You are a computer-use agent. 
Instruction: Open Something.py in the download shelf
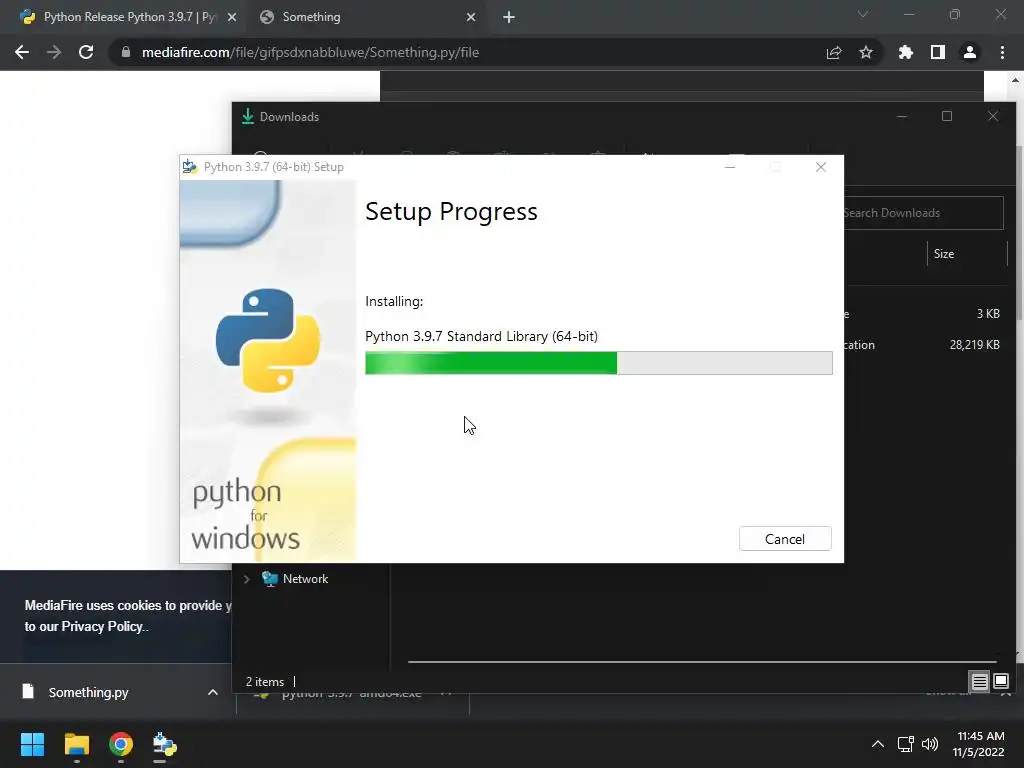(88, 692)
